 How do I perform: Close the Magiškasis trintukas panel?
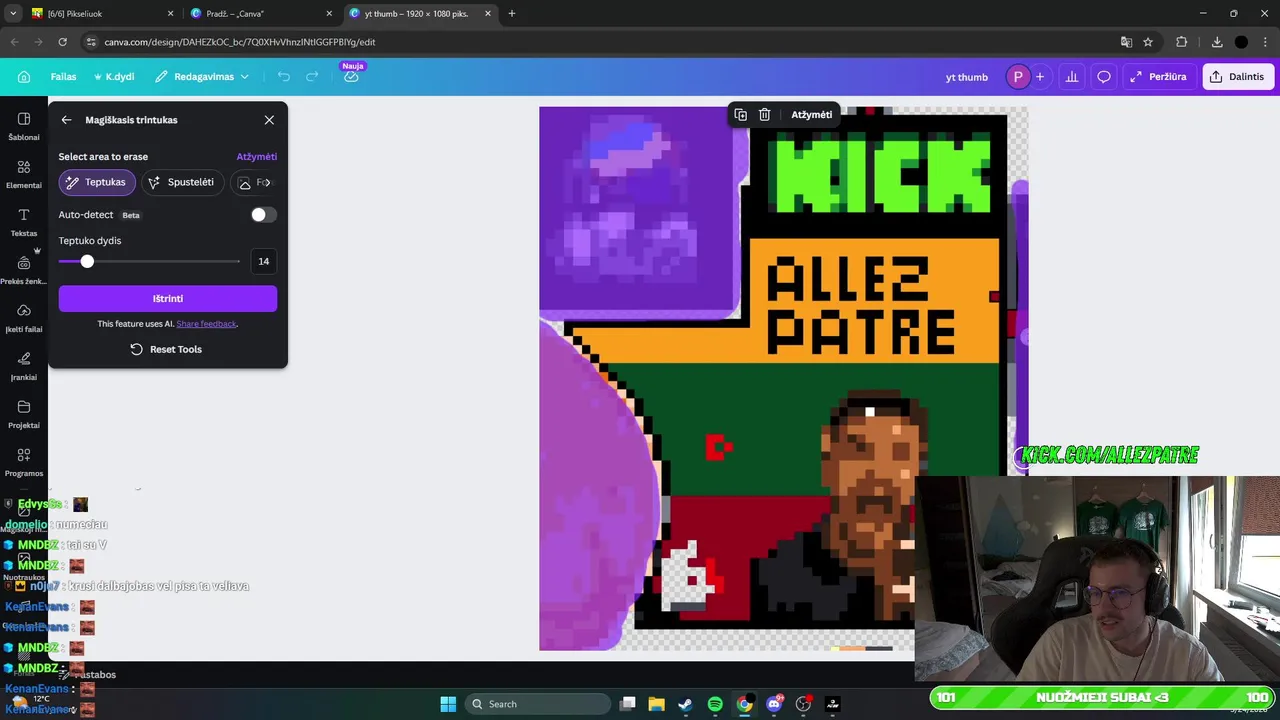coord(269,120)
